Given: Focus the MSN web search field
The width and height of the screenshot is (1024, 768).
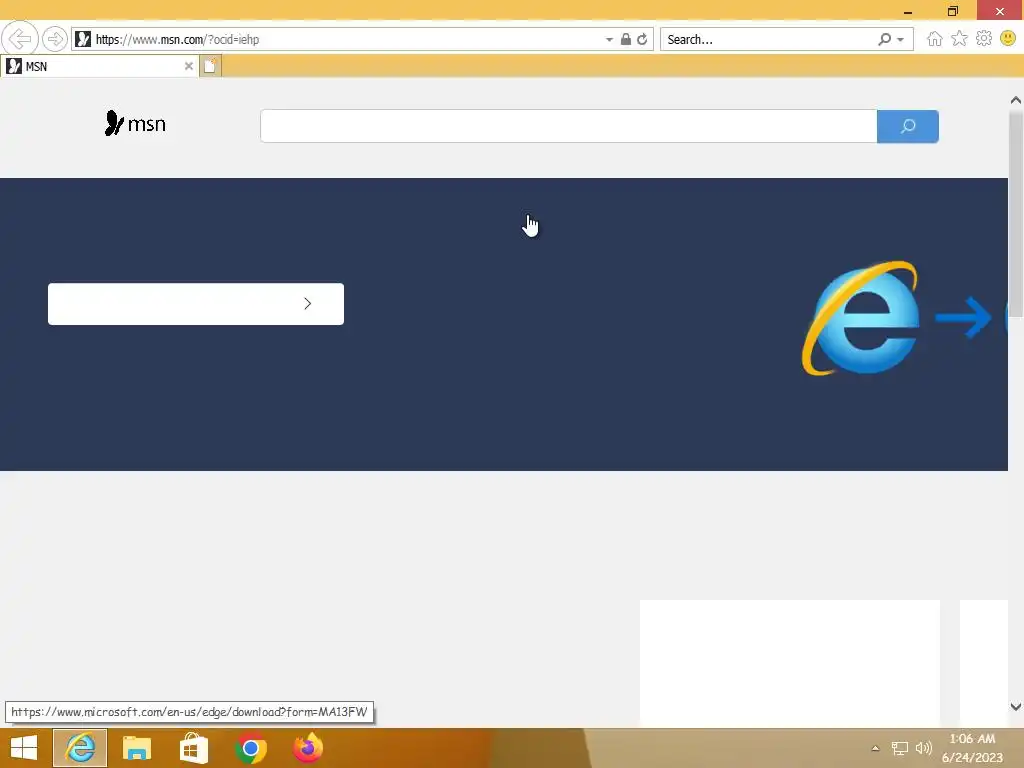Looking at the screenshot, I should tap(568, 126).
